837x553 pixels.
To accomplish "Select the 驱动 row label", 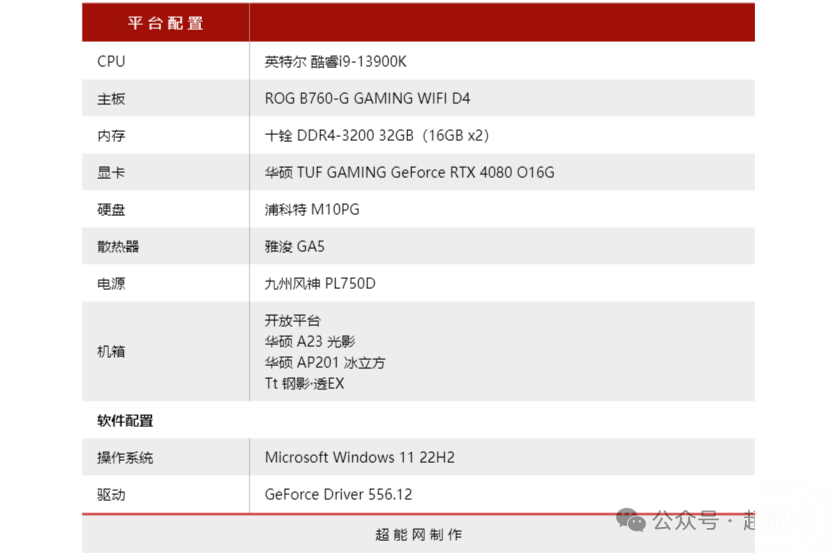I will [111, 495].
